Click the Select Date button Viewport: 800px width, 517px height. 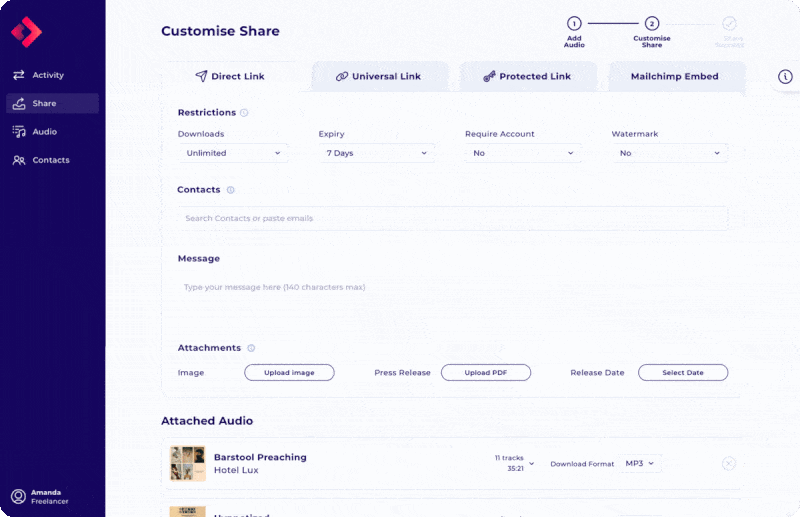point(683,373)
